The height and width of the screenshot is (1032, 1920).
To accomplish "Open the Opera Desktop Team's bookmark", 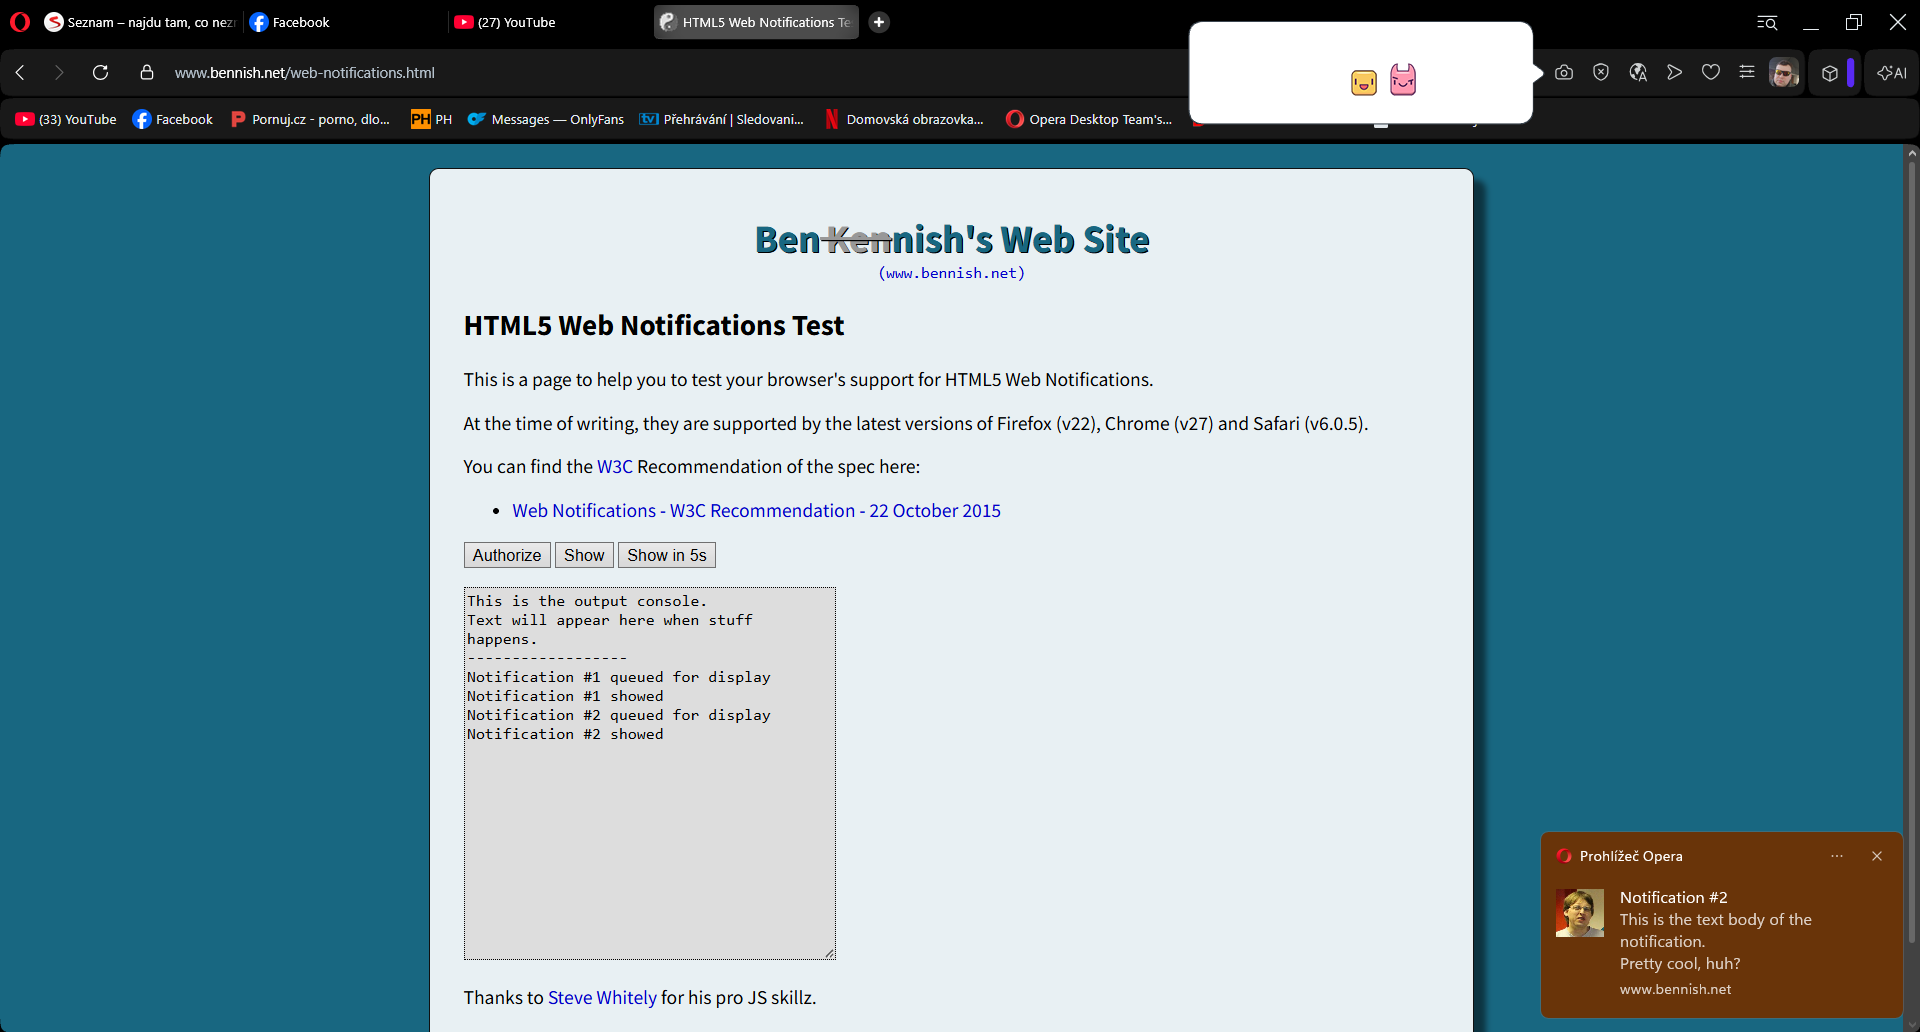I will pyautogui.click(x=1089, y=119).
